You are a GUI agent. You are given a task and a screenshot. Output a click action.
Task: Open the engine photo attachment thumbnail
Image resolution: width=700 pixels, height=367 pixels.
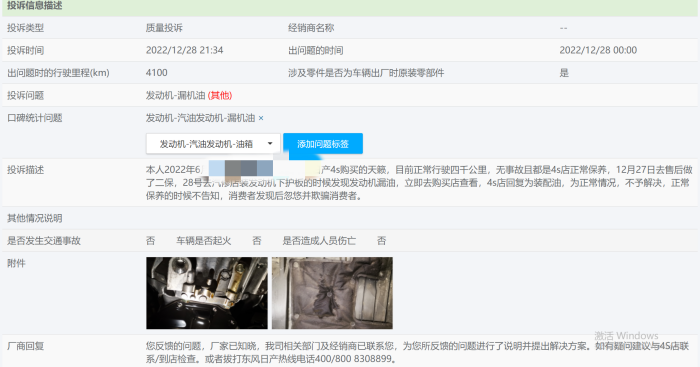point(207,293)
